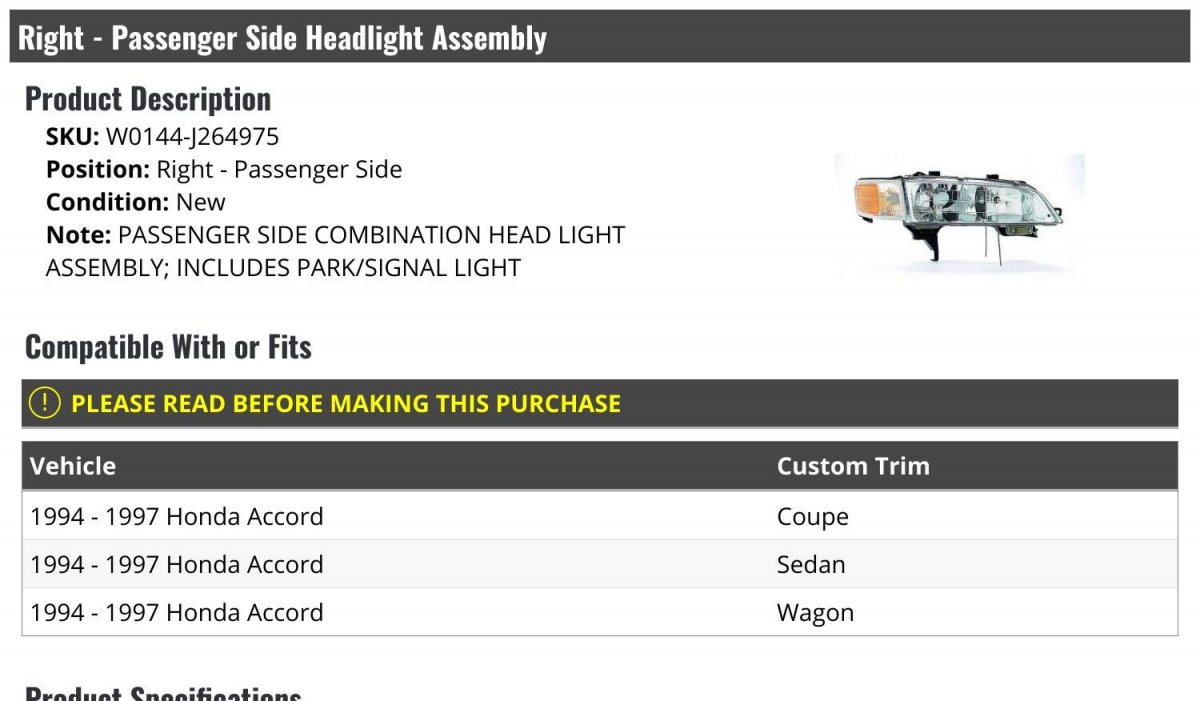Select the Sedan trim cell

click(x=811, y=564)
